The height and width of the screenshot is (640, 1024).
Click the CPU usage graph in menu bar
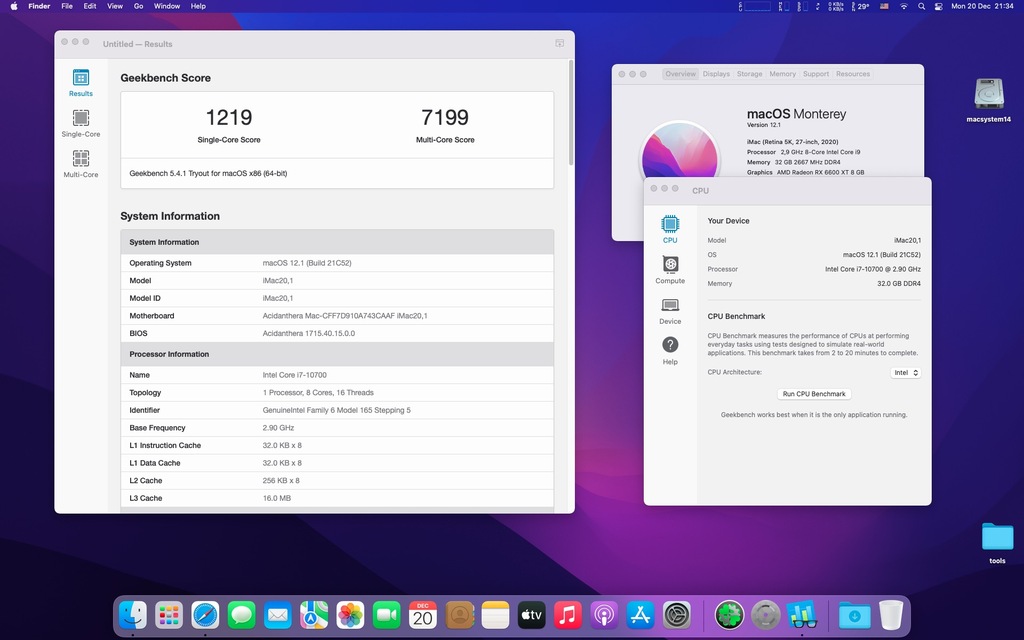757,6
